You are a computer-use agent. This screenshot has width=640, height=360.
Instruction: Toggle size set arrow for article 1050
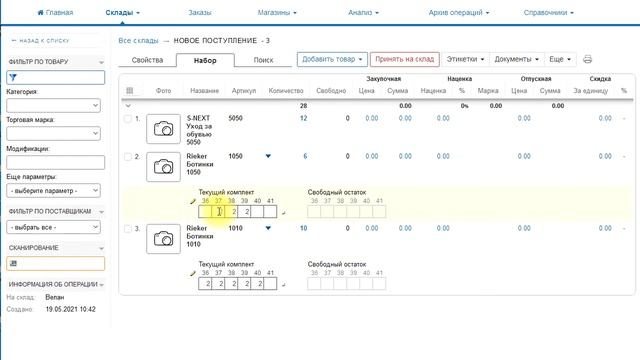(268, 156)
